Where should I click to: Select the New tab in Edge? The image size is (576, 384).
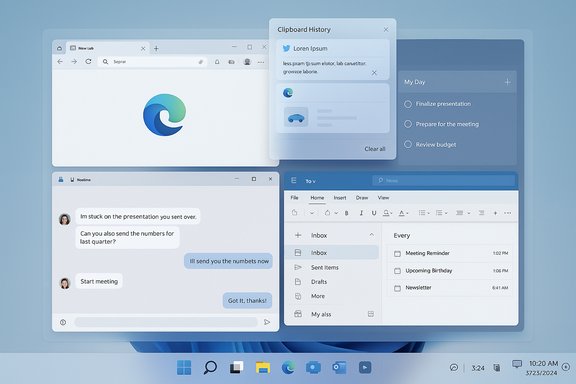[x=107, y=48]
